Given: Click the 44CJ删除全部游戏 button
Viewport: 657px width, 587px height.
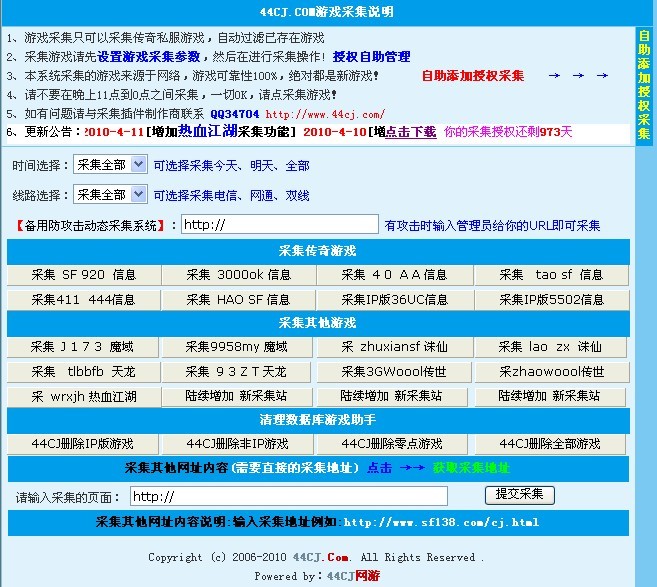Looking at the screenshot, I should pos(551,444).
